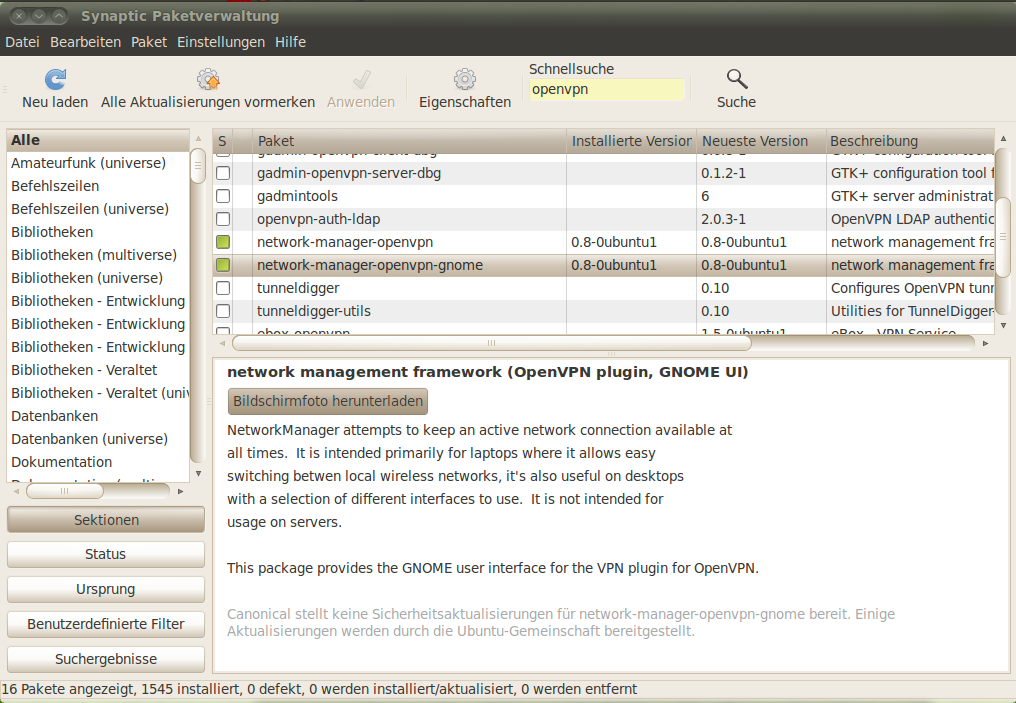Click the status bar package count text
This screenshot has height=703, width=1016.
click(319, 689)
